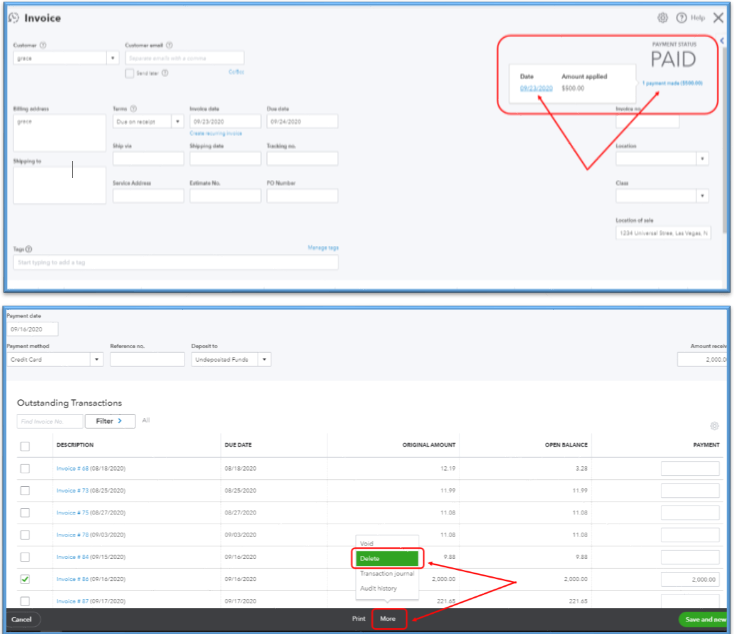The width and height of the screenshot is (734, 634).
Task: Click More in the bottom bar
Action: coord(388,619)
